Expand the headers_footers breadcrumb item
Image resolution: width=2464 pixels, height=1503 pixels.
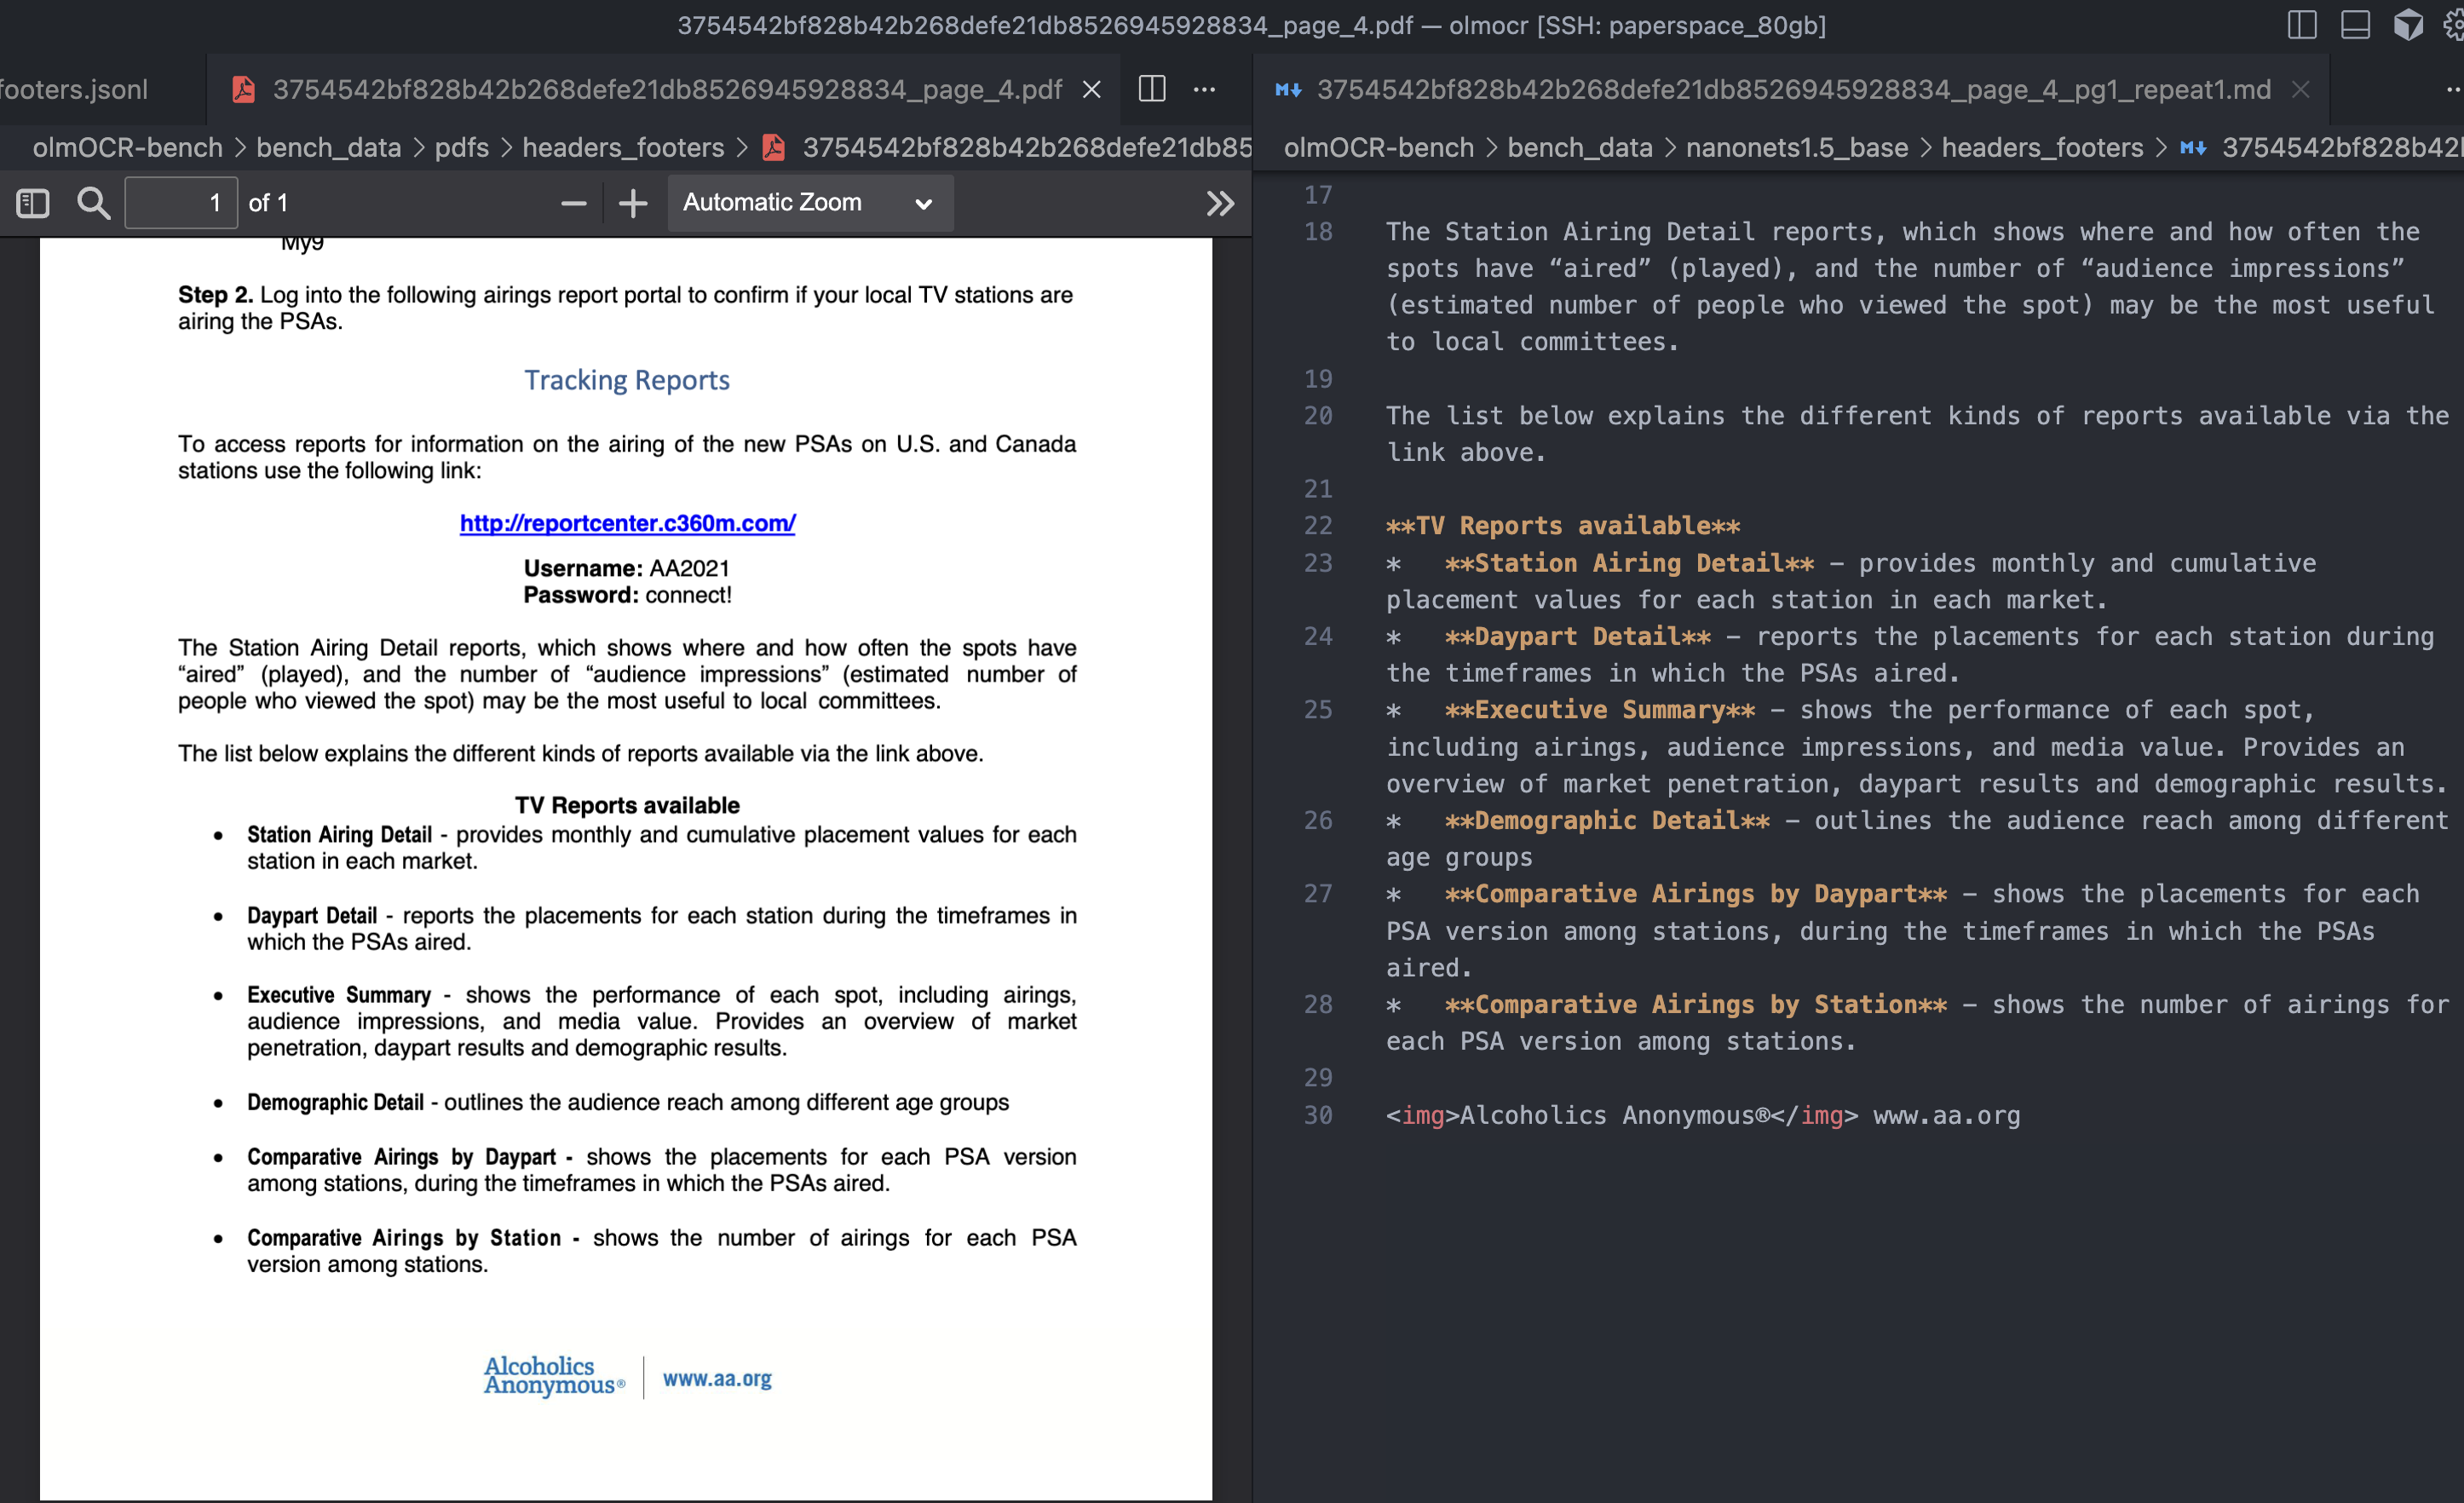625,147
